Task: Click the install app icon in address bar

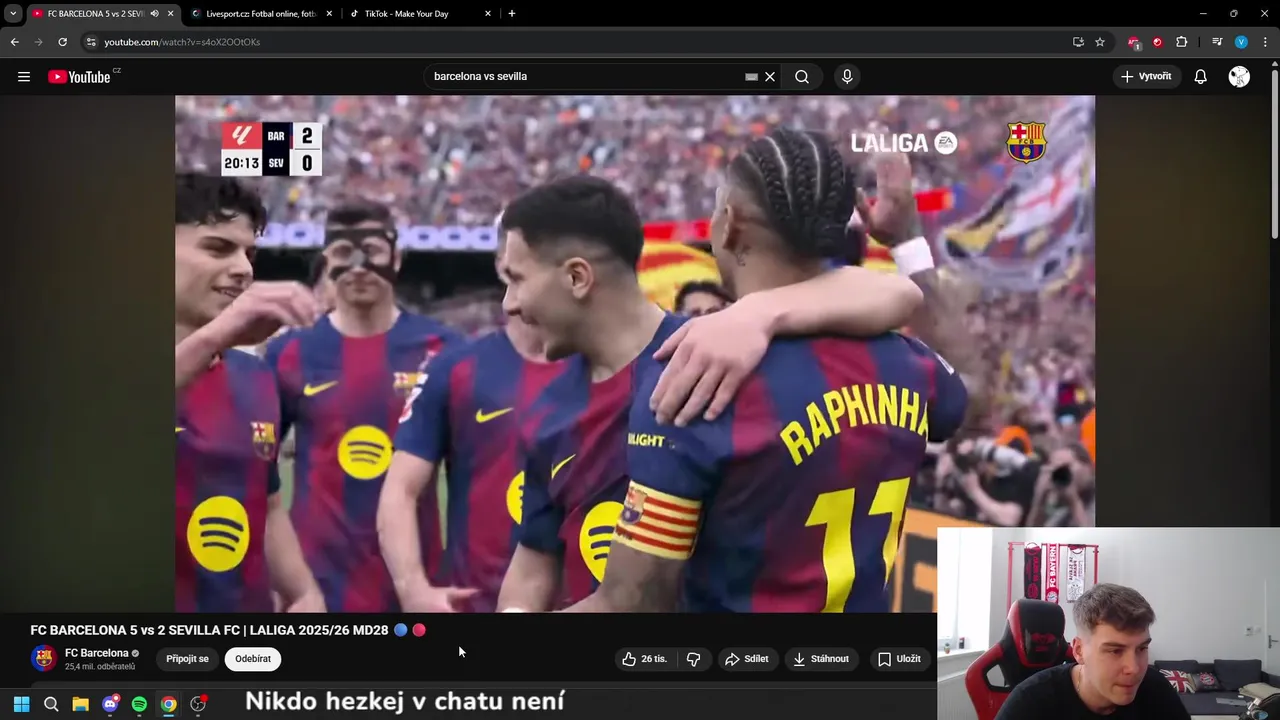Action: (x=1078, y=42)
